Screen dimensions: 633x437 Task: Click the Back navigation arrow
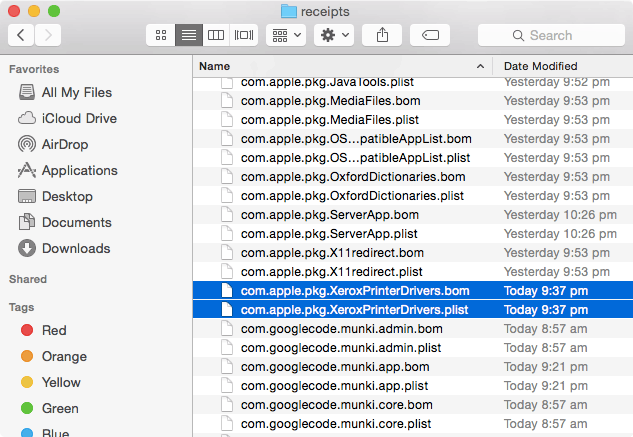[x=22, y=35]
